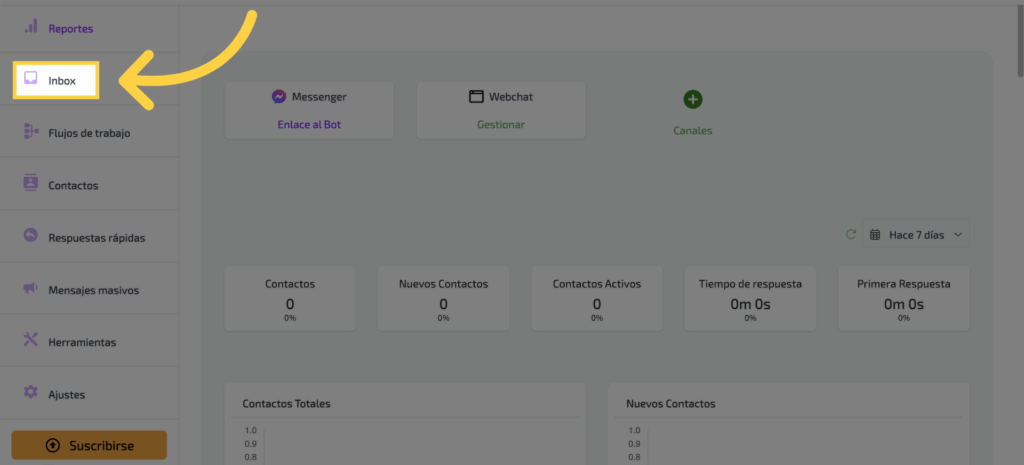
Task: Refresh stats with the green reload icon
Action: tap(851, 235)
